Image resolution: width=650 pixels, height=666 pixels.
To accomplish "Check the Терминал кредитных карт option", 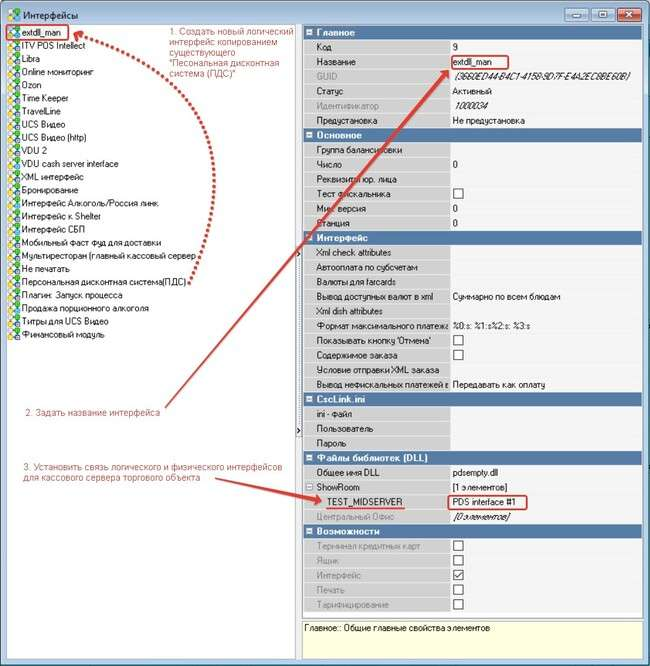I will pos(459,546).
